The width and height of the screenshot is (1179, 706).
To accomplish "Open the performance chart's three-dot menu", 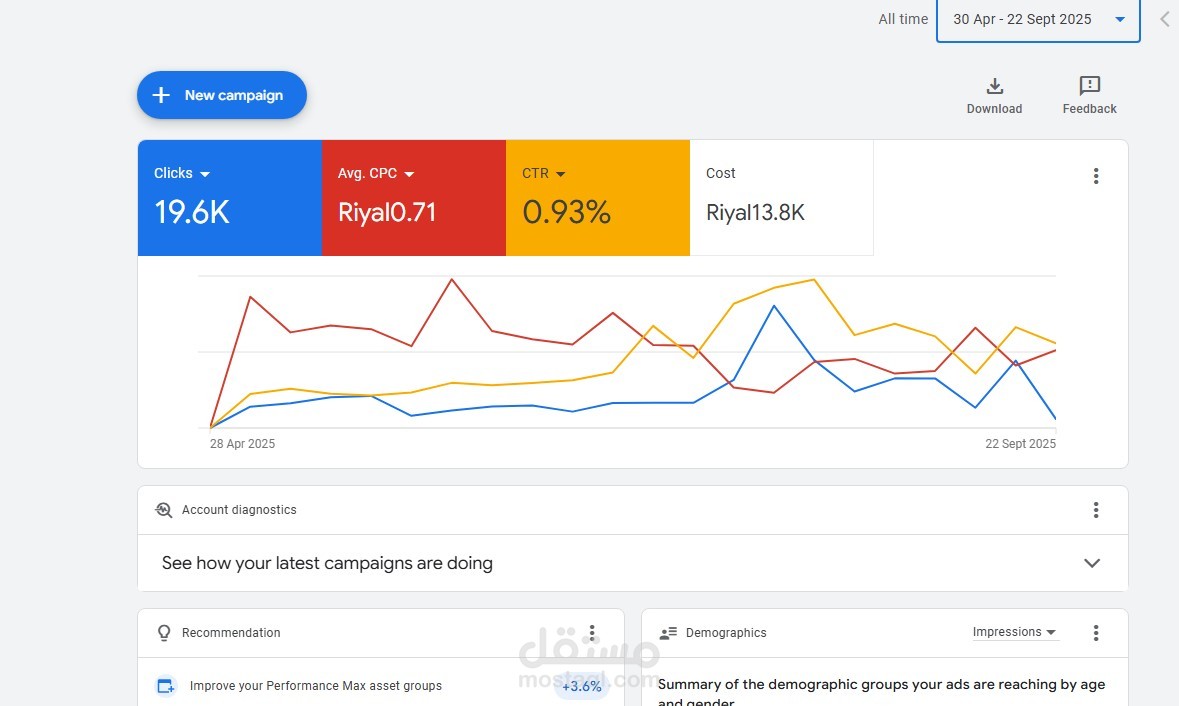I will 1096,176.
